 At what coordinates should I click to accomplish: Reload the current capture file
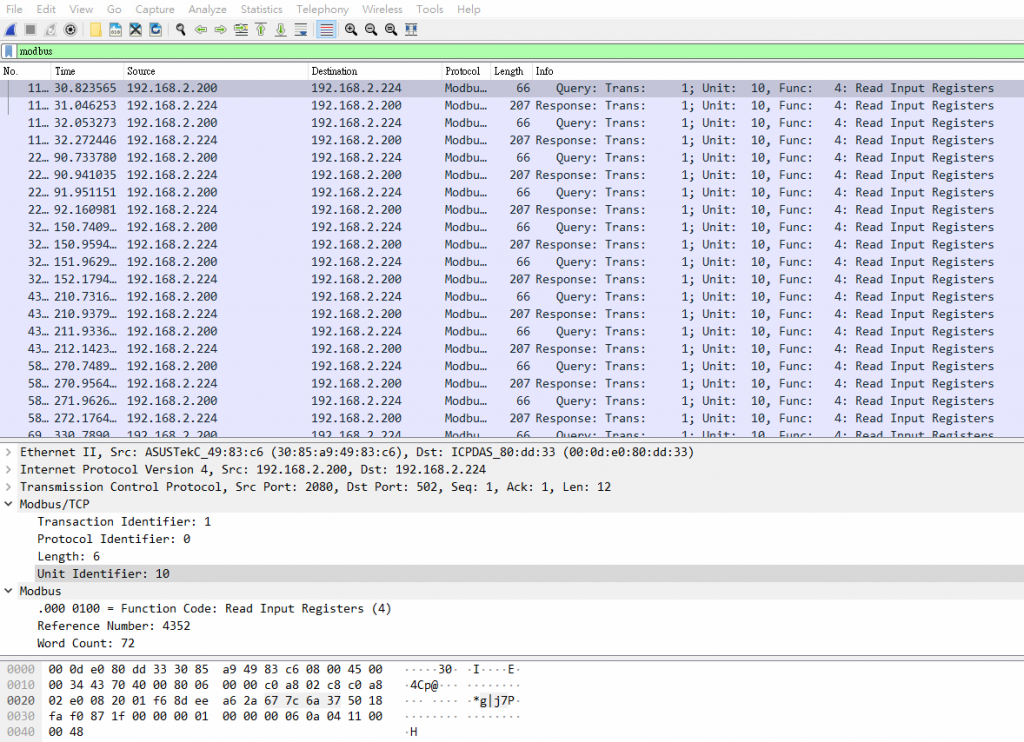click(155, 29)
